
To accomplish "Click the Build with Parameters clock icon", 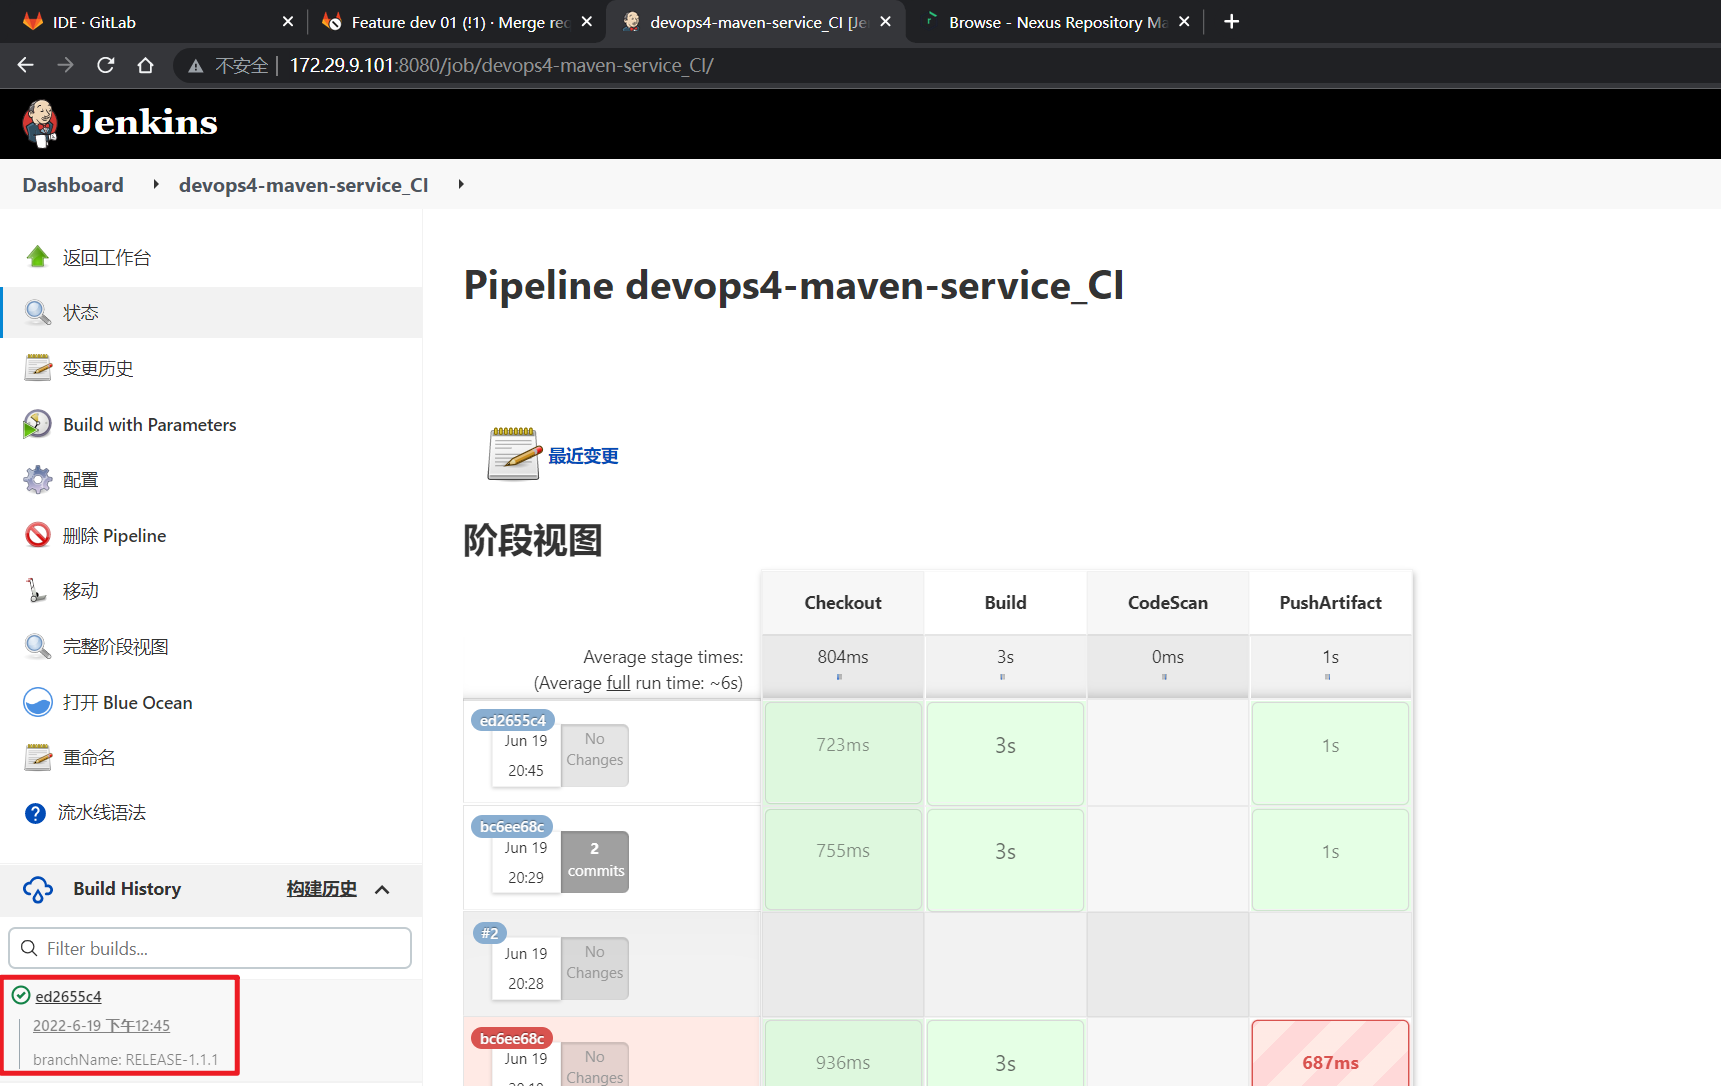I will tap(38, 424).
